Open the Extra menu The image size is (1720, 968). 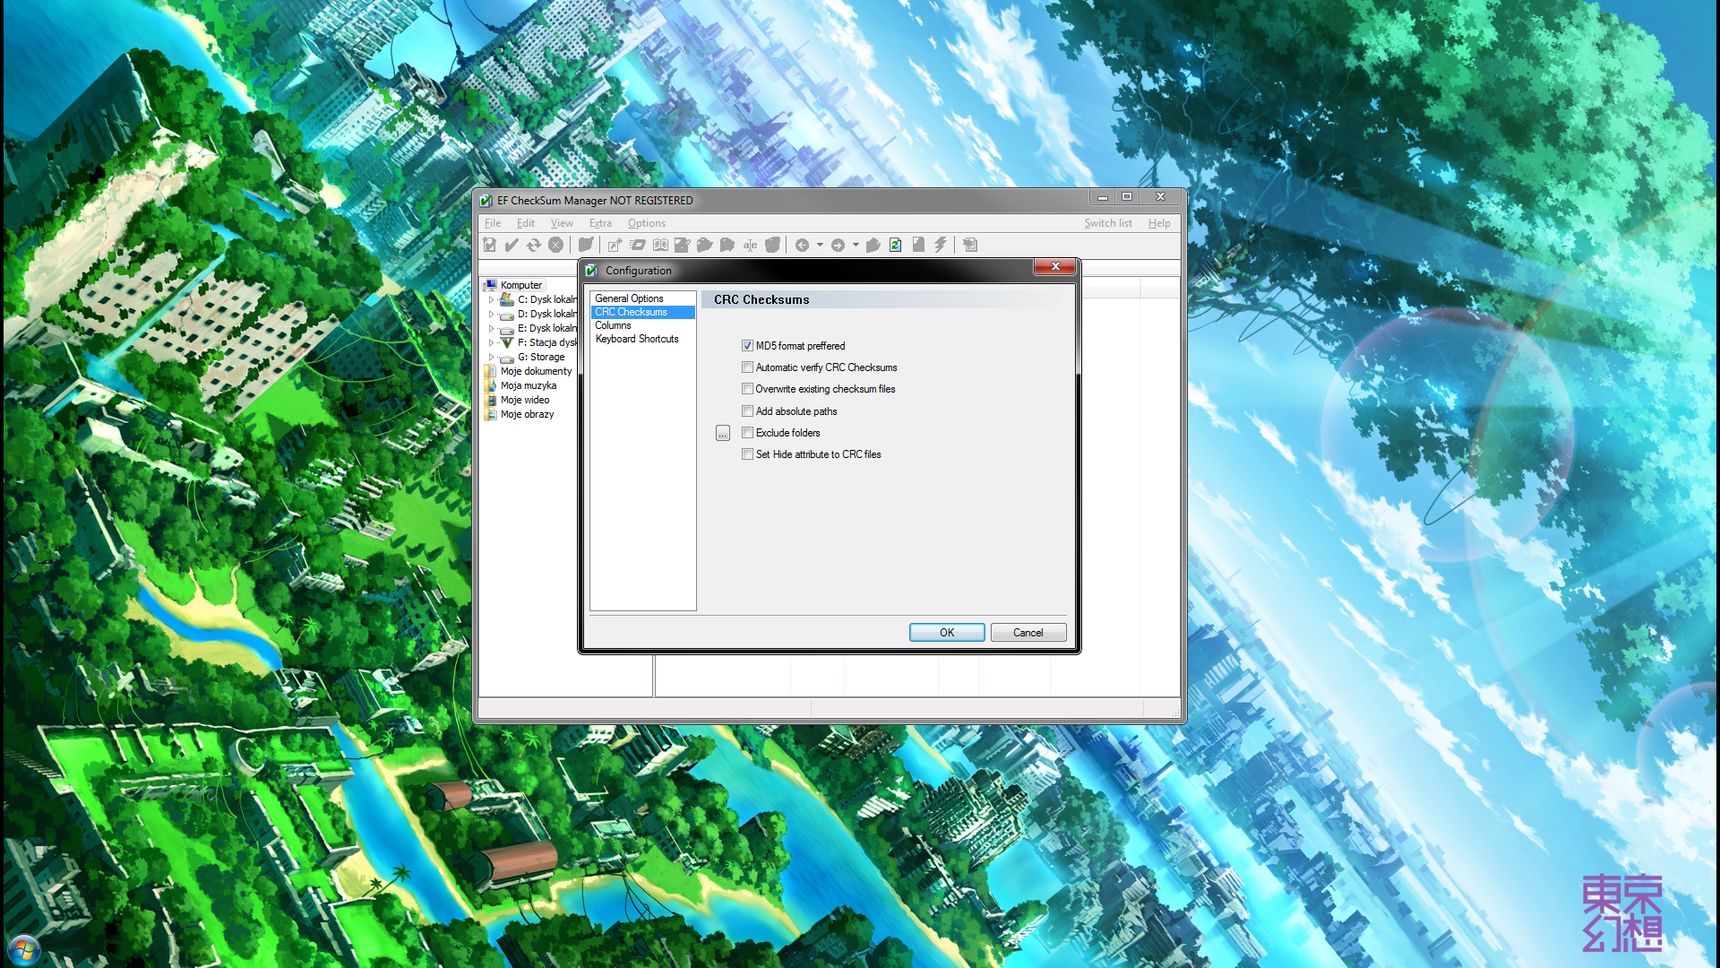(600, 223)
